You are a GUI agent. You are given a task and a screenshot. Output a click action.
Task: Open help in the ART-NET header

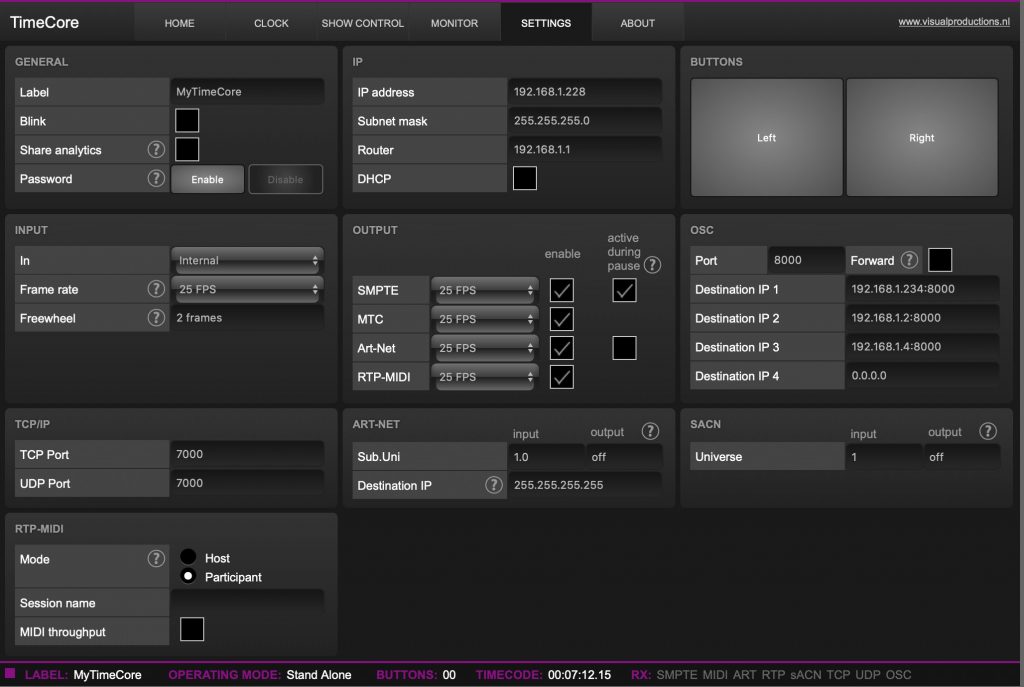(x=650, y=431)
